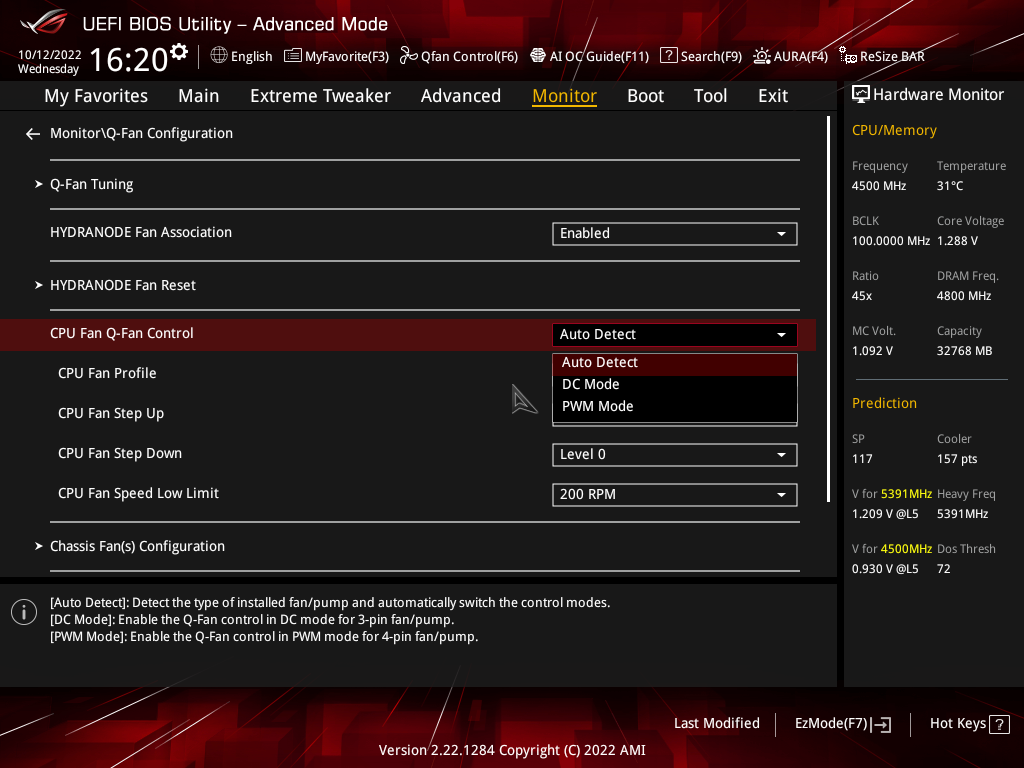This screenshot has height=768, width=1024.
Task: Click the info circle icon
Action: coord(24,612)
